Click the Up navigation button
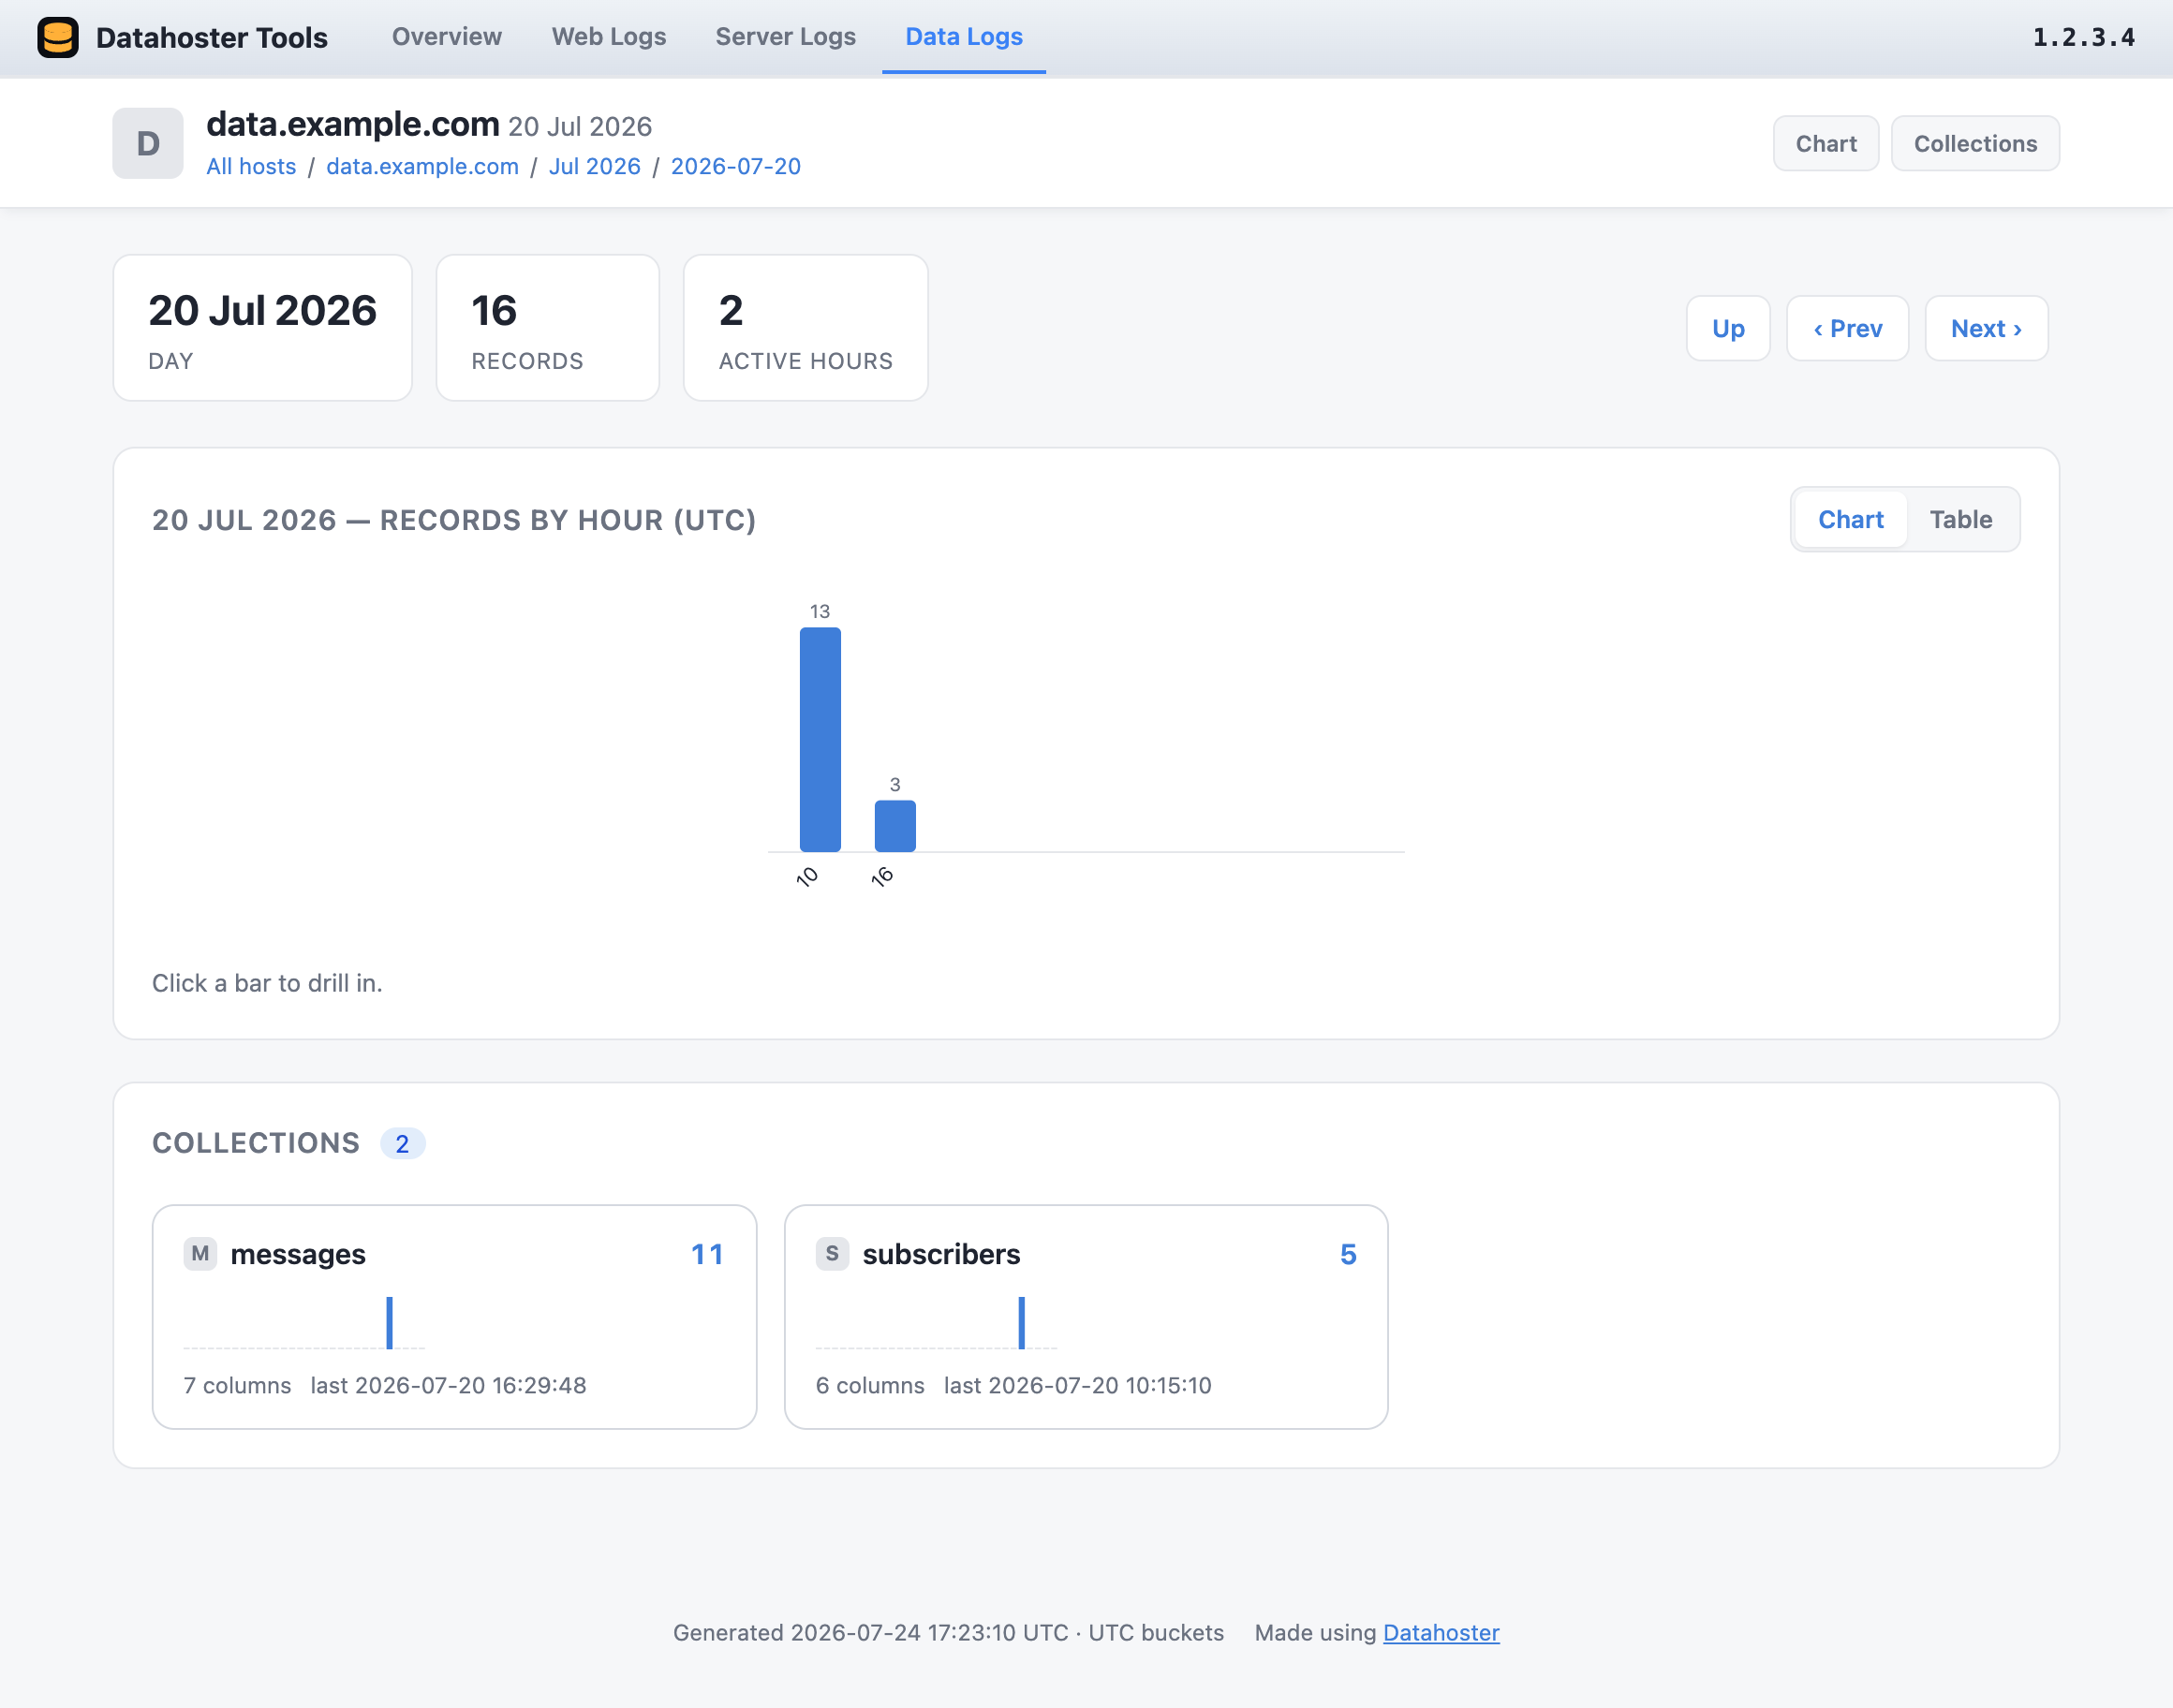 click(x=1728, y=328)
